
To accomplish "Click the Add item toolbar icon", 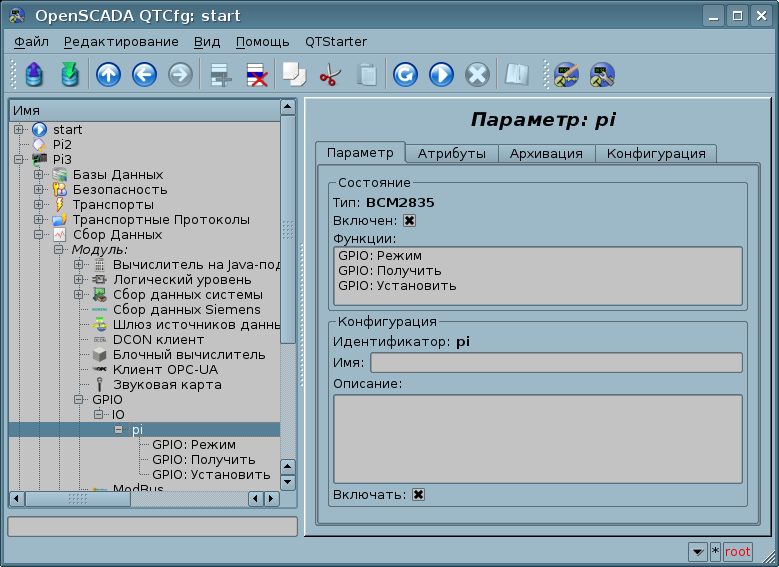I will [x=219, y=74].
